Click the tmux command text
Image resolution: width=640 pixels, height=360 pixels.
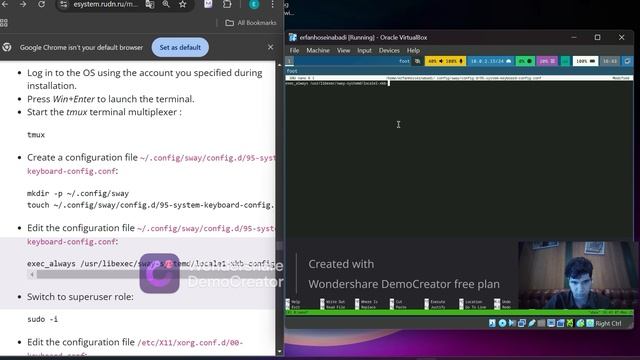[x=36, y=135]
